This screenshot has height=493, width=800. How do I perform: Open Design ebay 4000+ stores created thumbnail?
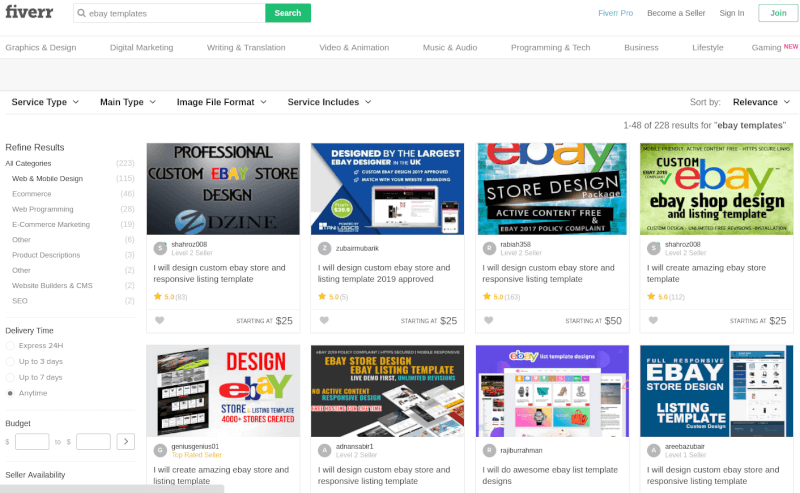(223, 391)
